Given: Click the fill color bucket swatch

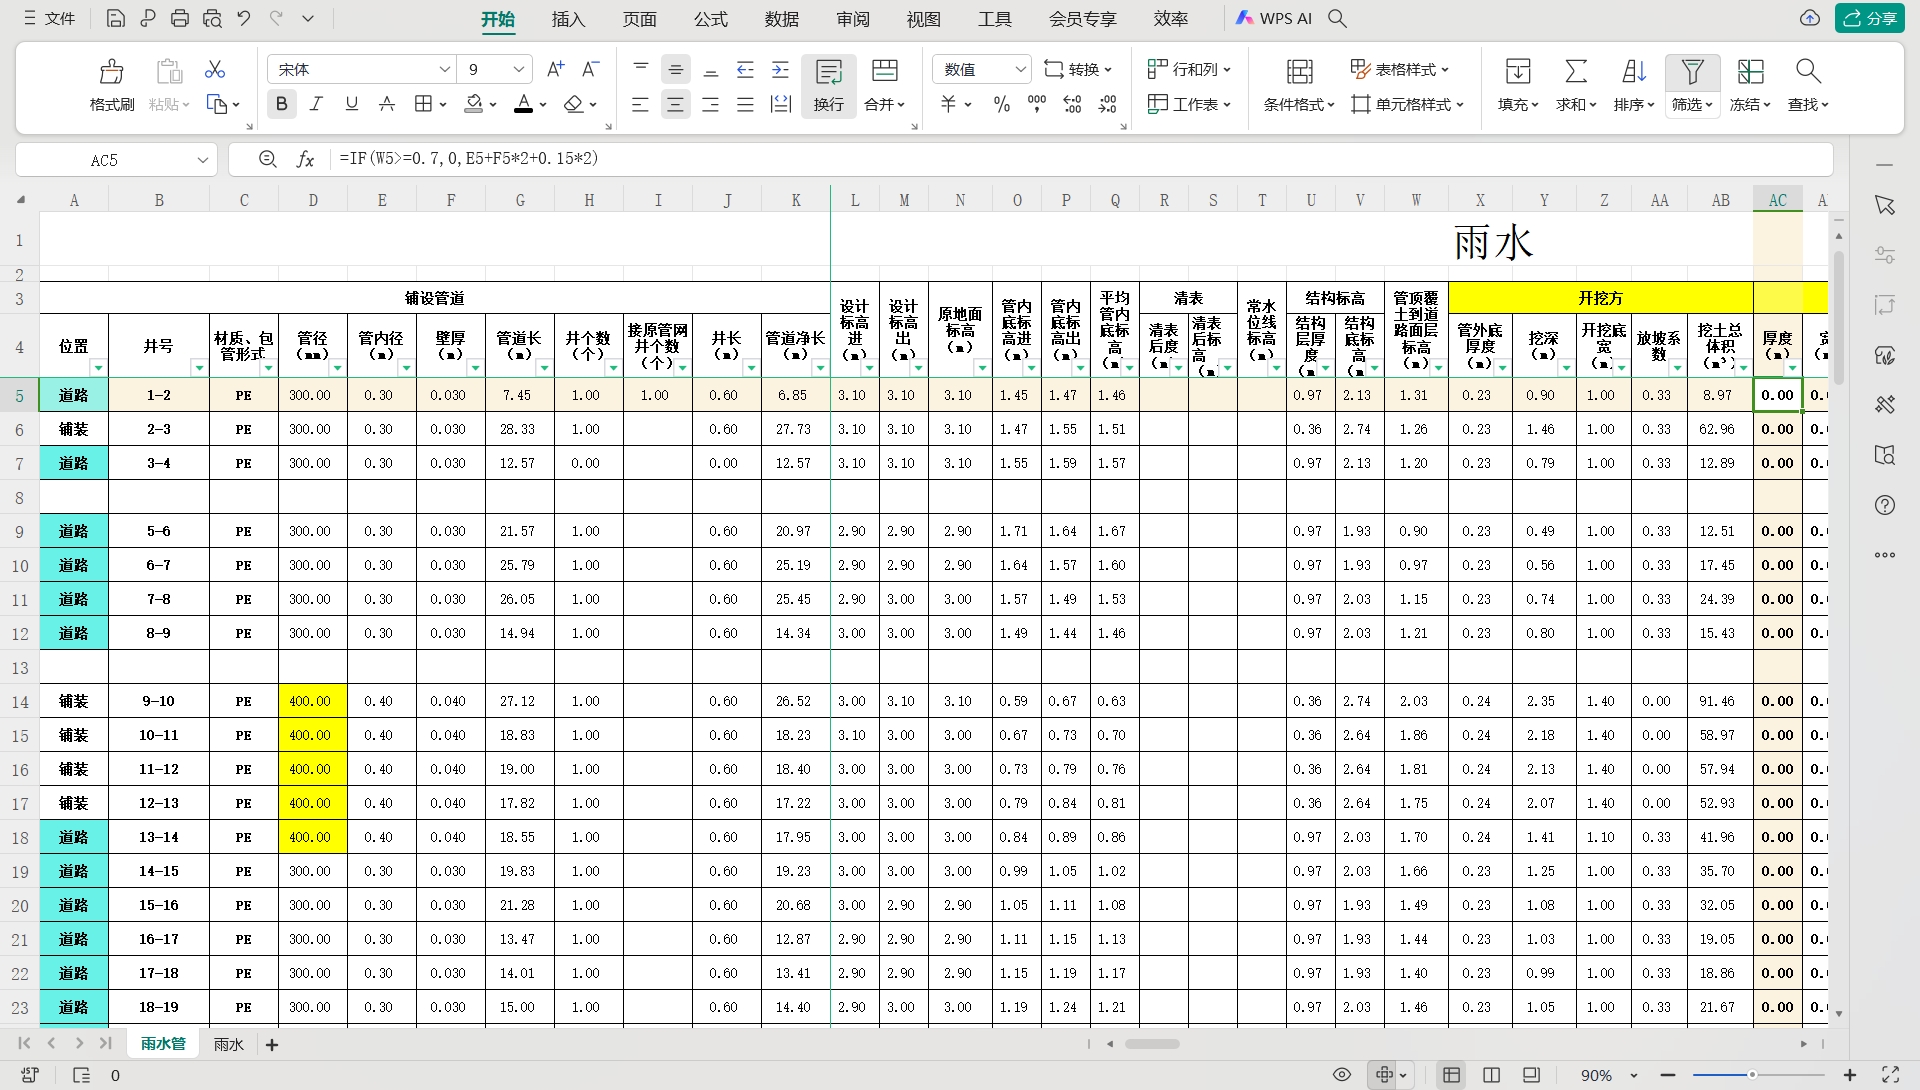Looking at the screenshot, I should 474,104.
